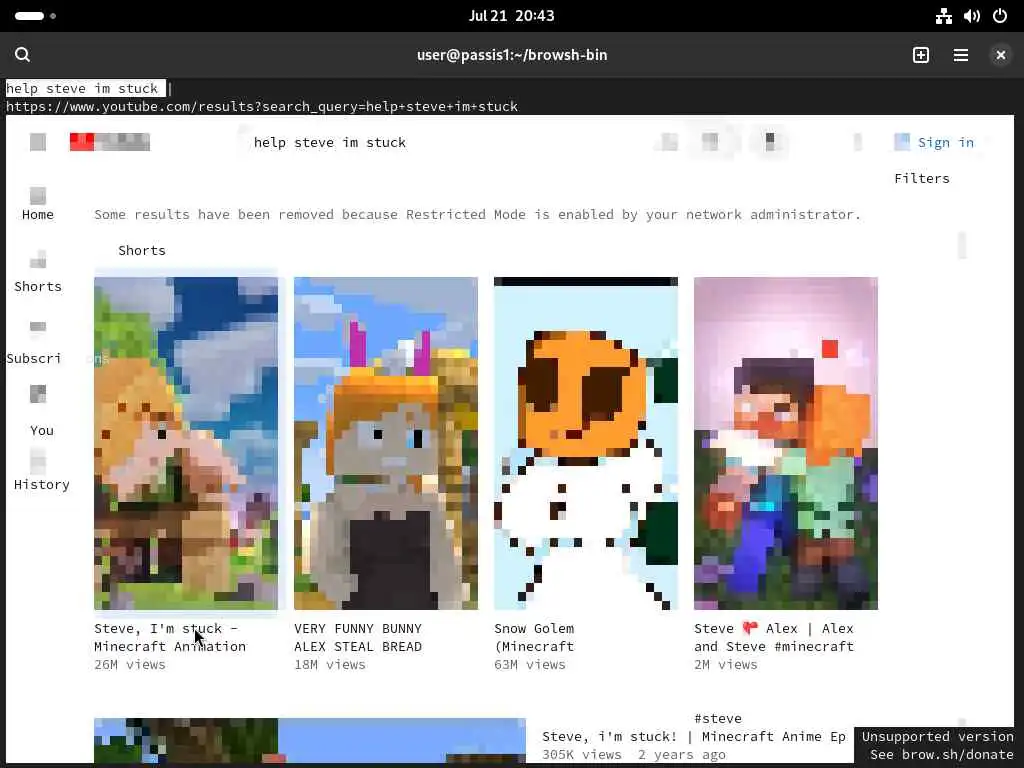Click the search microphone icon
Image resolution: width=1024 pixels, height=768 pixels.
point(770,142)
